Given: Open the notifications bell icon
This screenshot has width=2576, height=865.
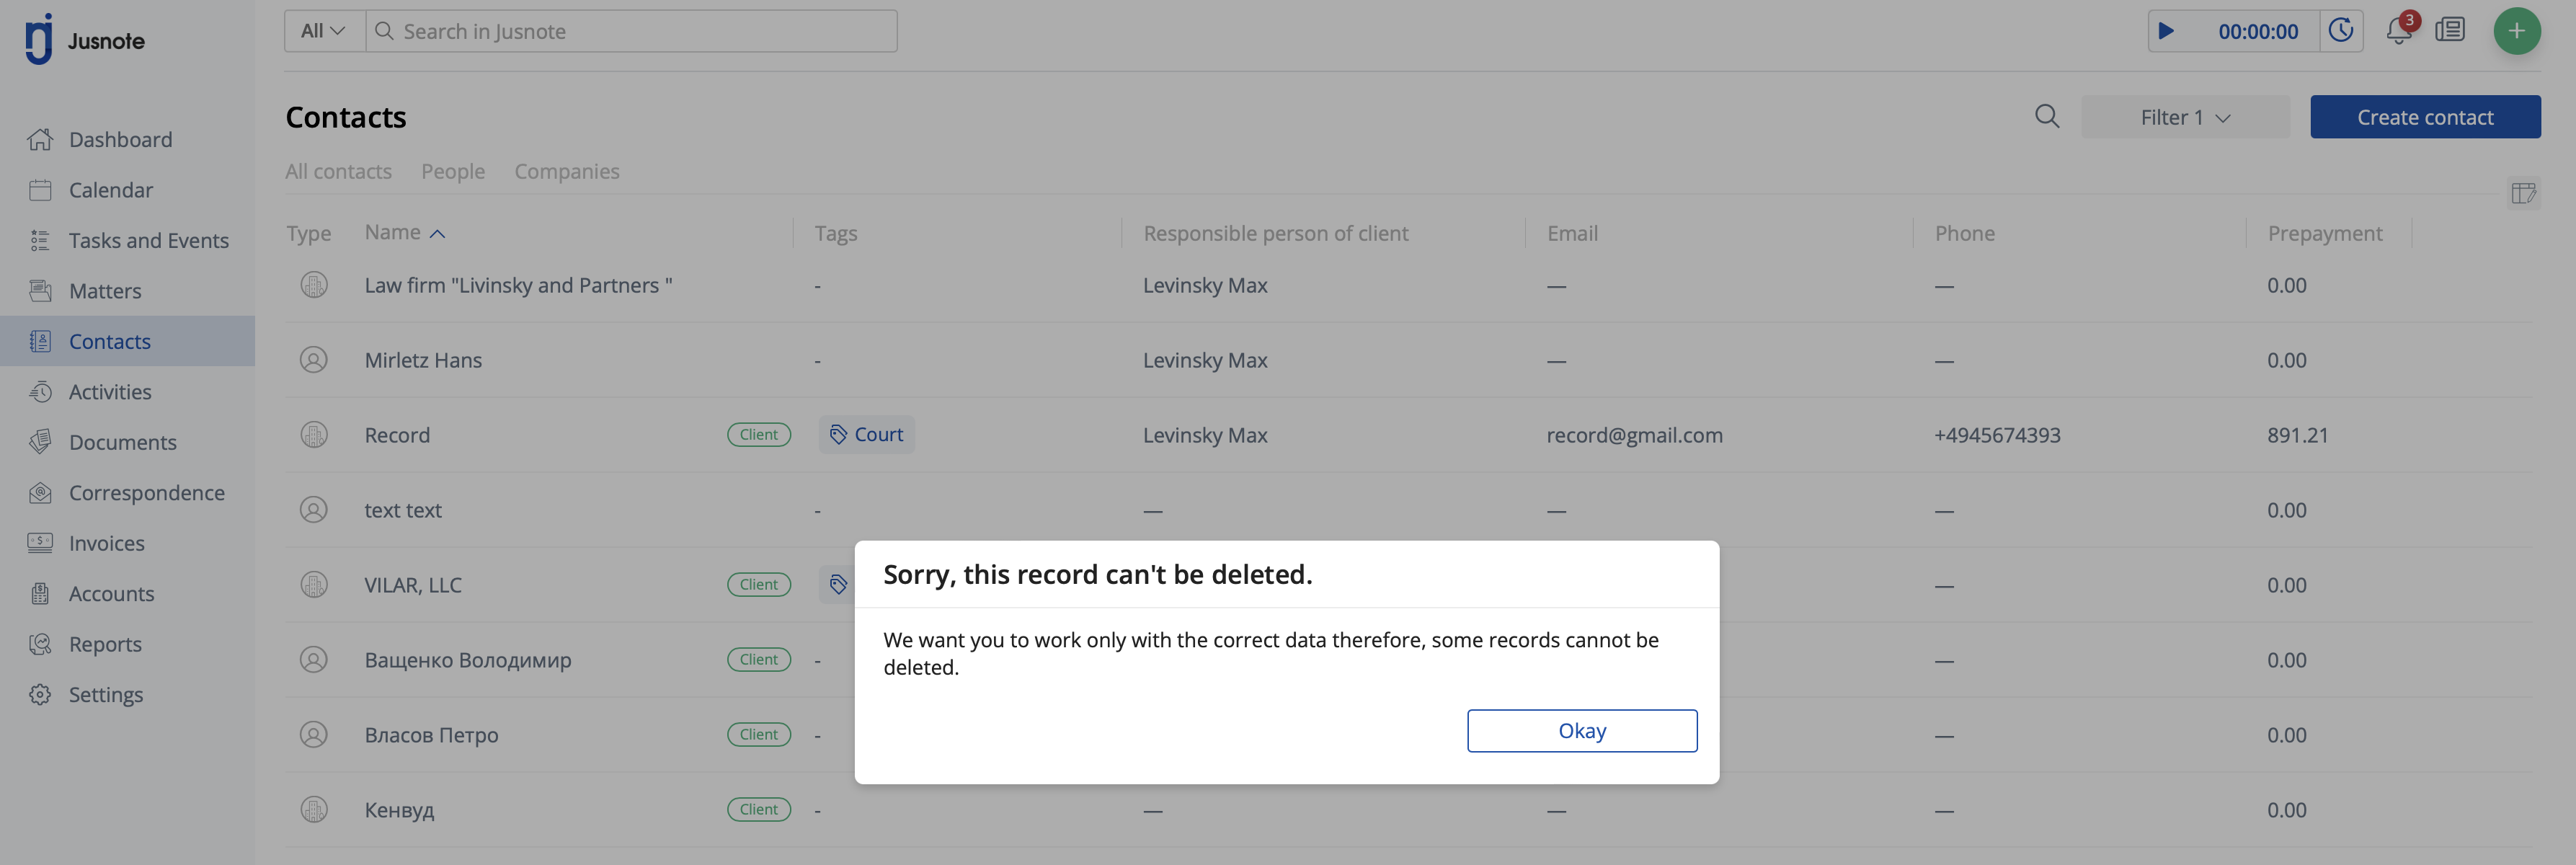Looking at the screenshot, I should pos(2398,31).
